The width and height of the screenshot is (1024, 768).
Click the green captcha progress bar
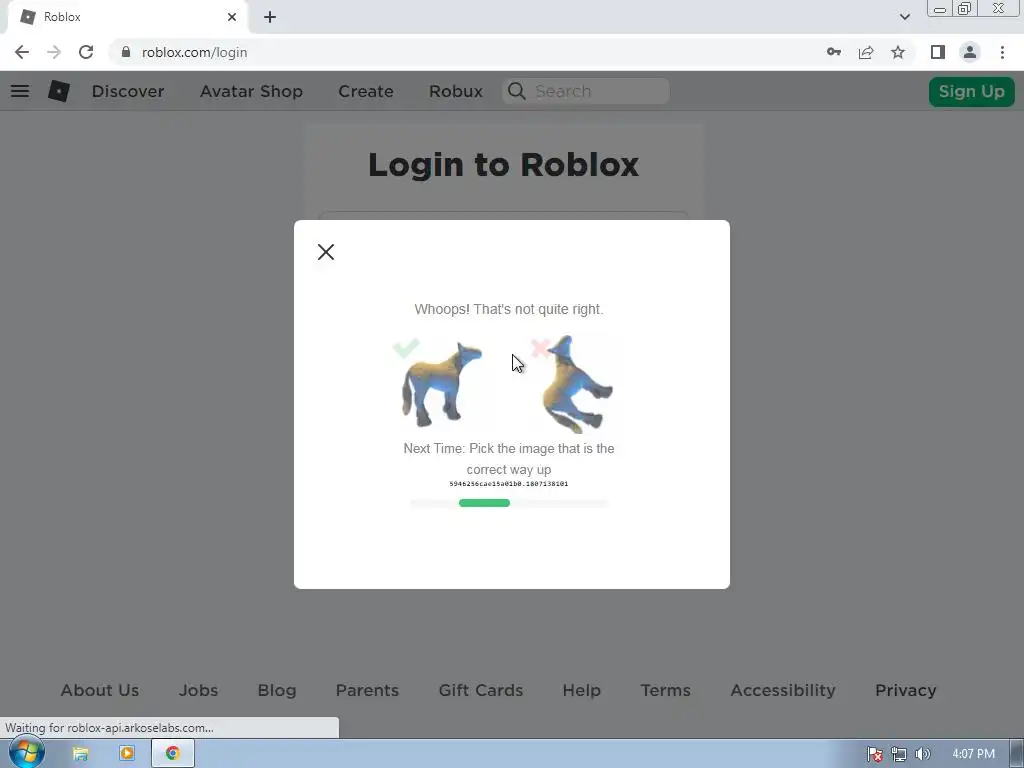coord(484,503)
